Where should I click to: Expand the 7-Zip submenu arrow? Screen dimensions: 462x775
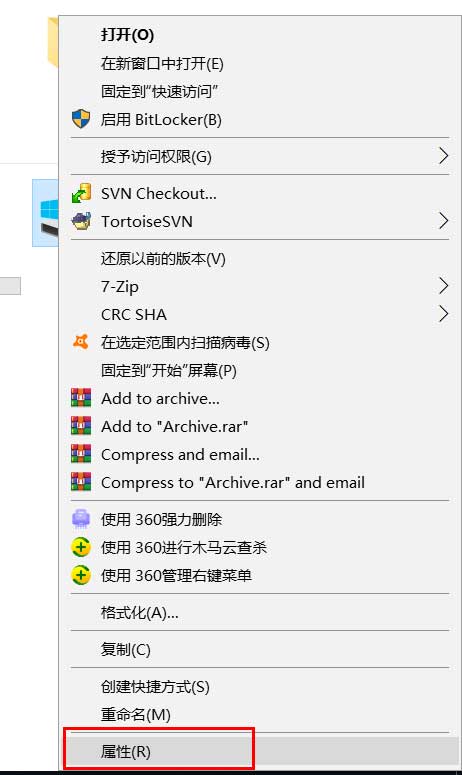[443, 286]
